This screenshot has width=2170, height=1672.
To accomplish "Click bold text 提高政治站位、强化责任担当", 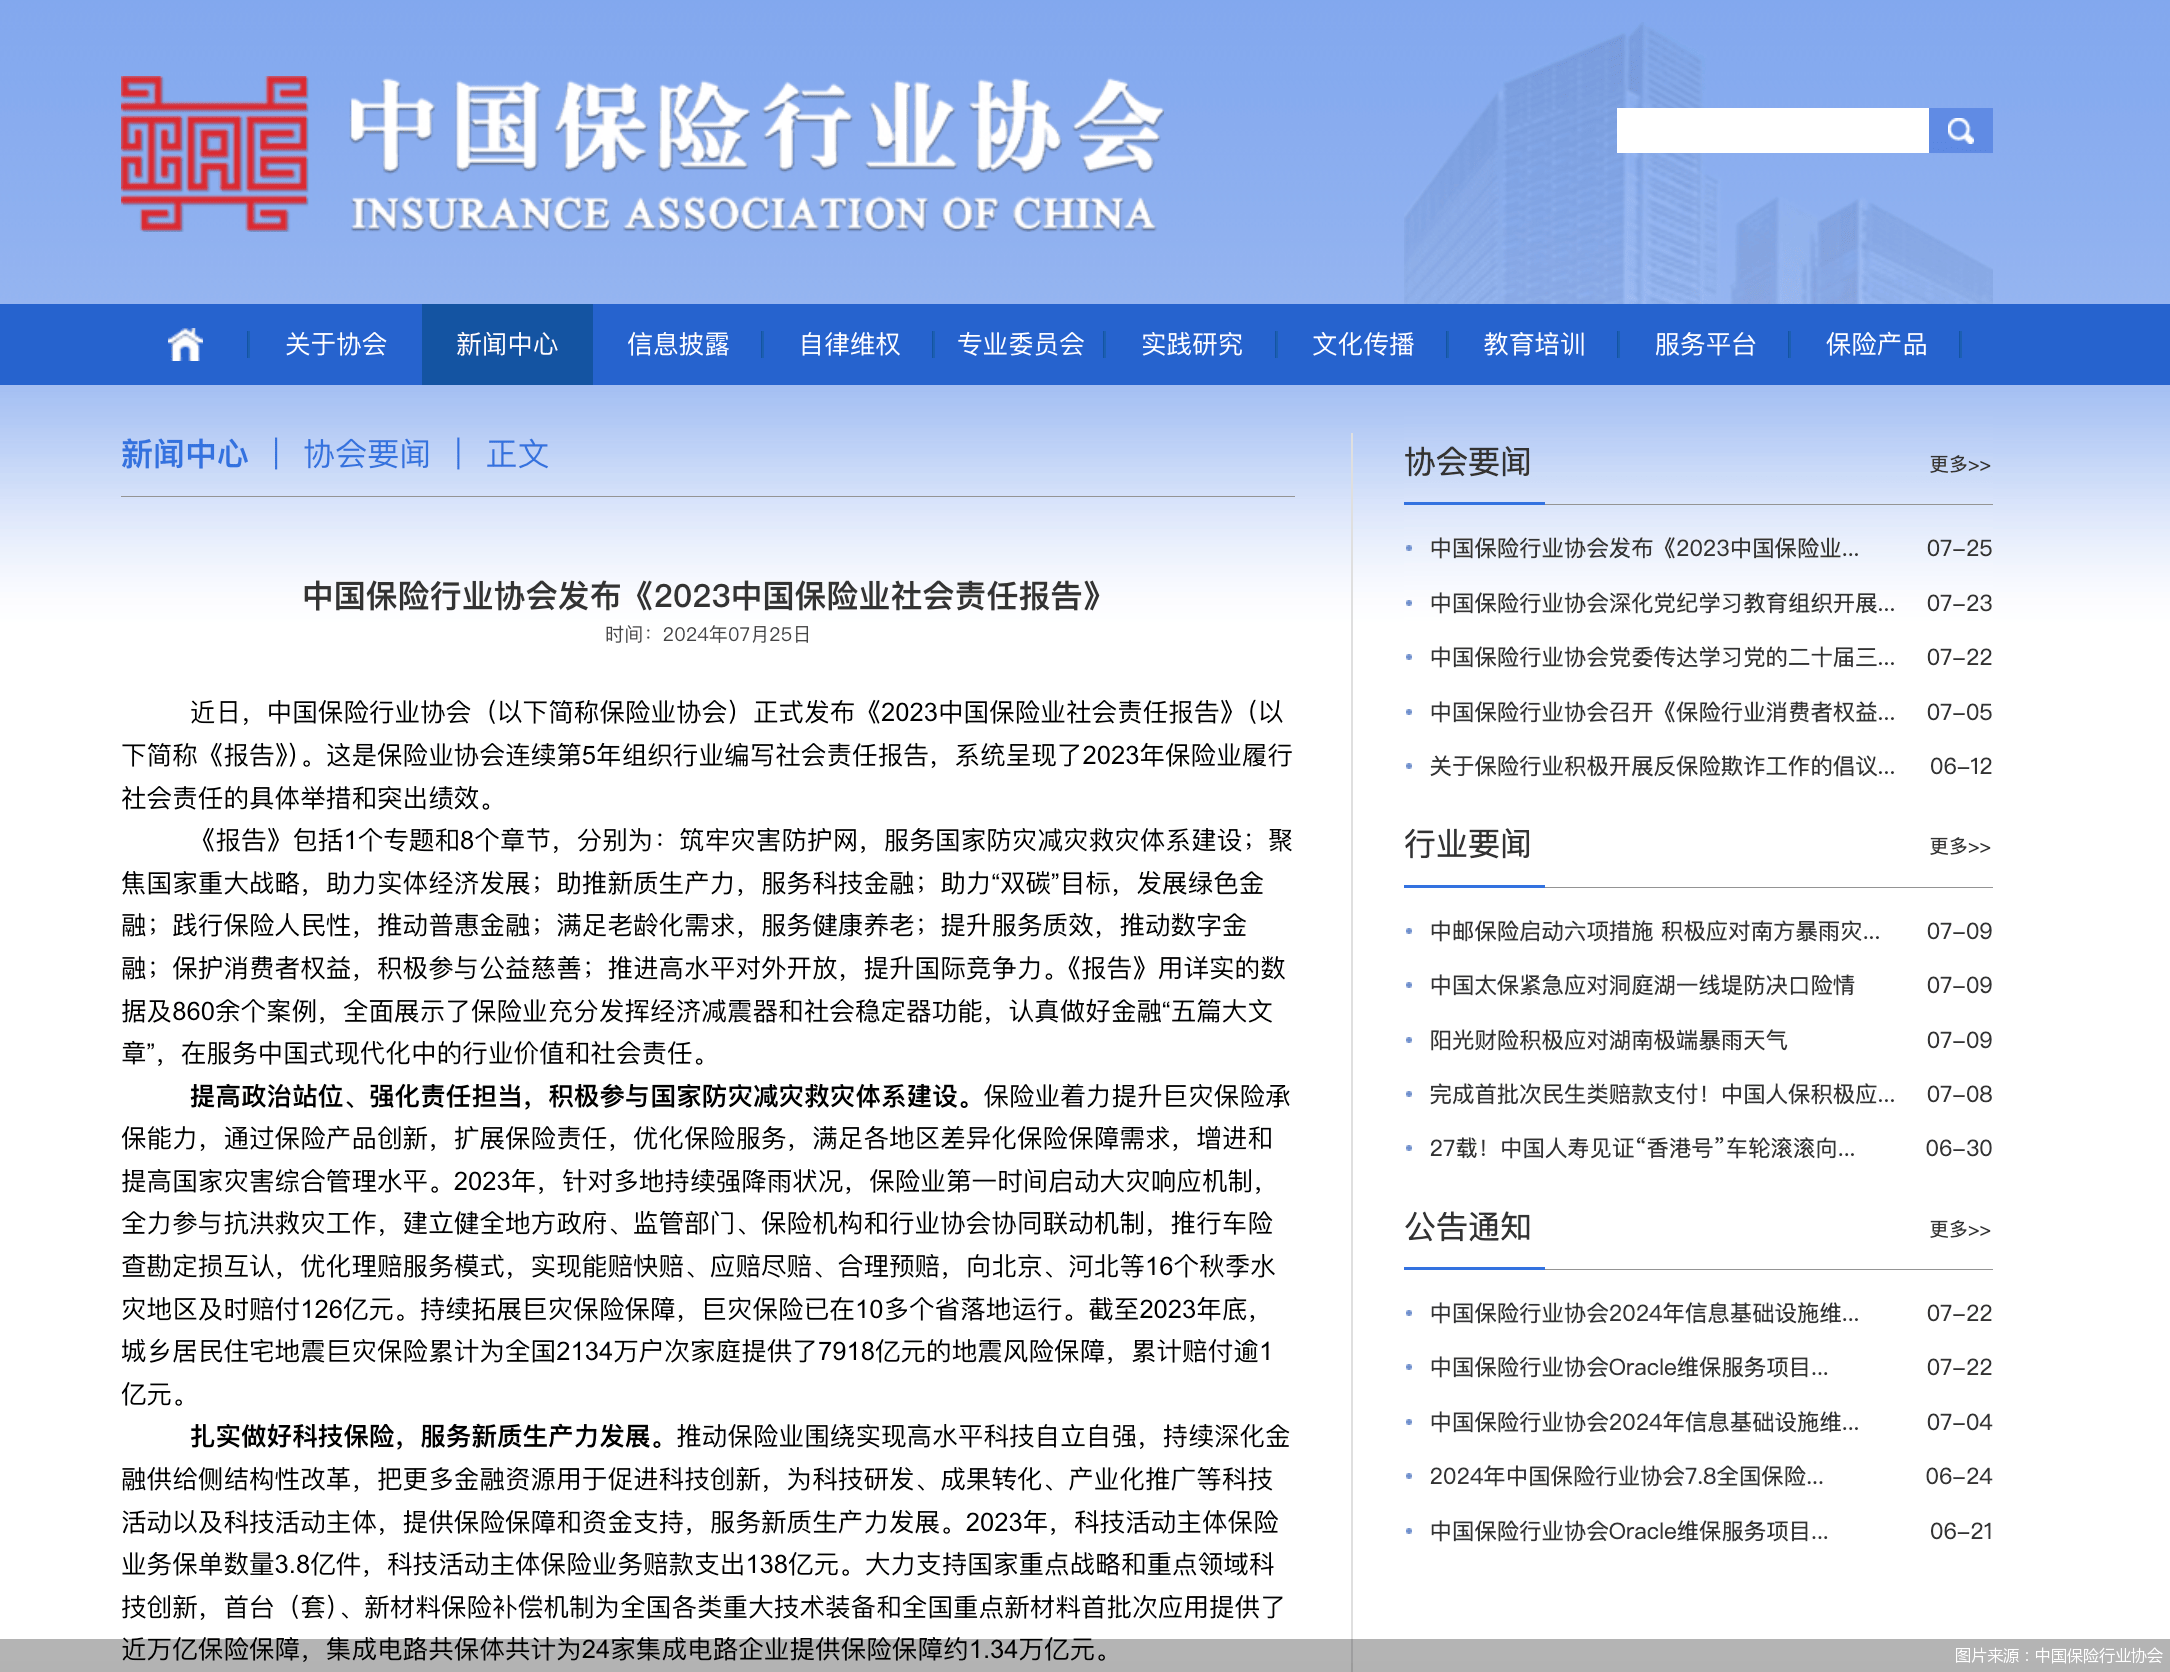I will [357, 1096].
